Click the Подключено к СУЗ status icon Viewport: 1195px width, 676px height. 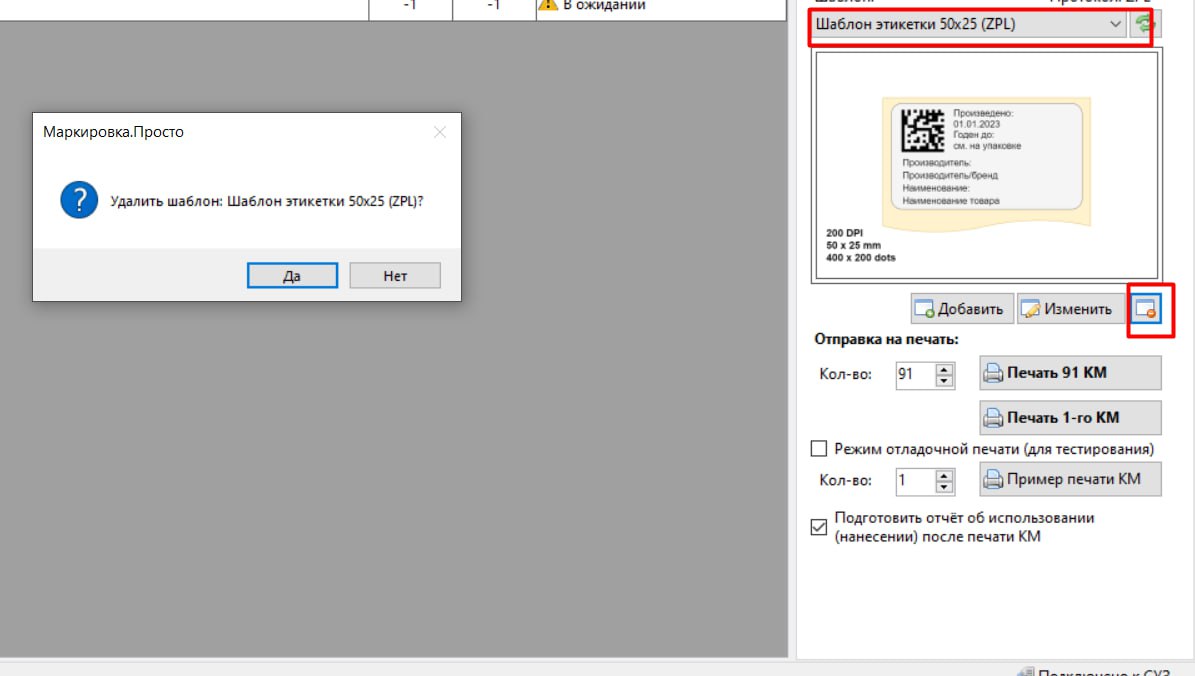point(1023,672)
